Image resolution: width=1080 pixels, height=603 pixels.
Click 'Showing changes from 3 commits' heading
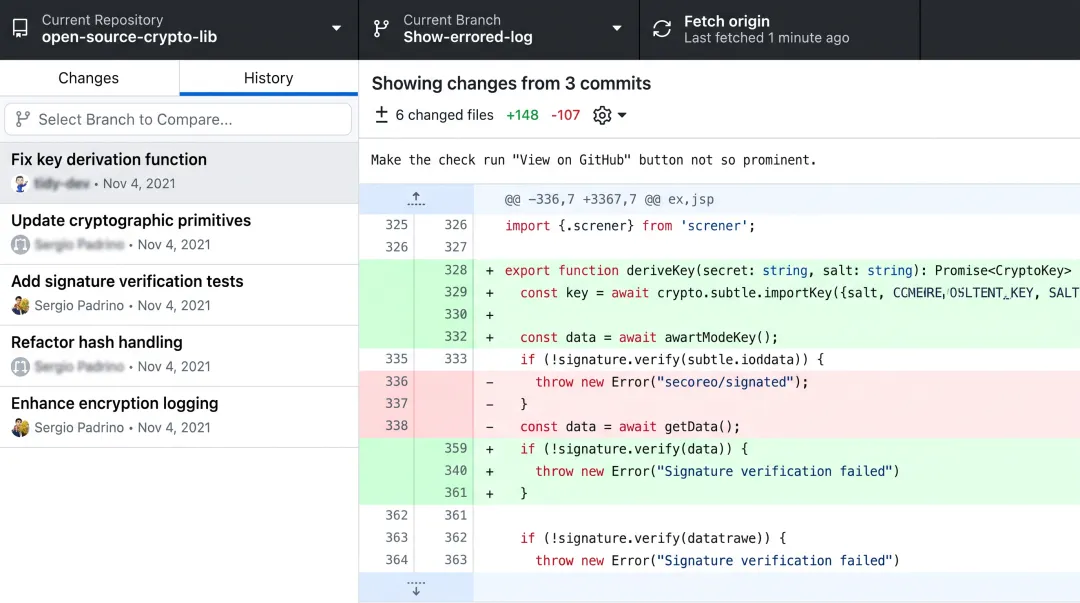511,83
